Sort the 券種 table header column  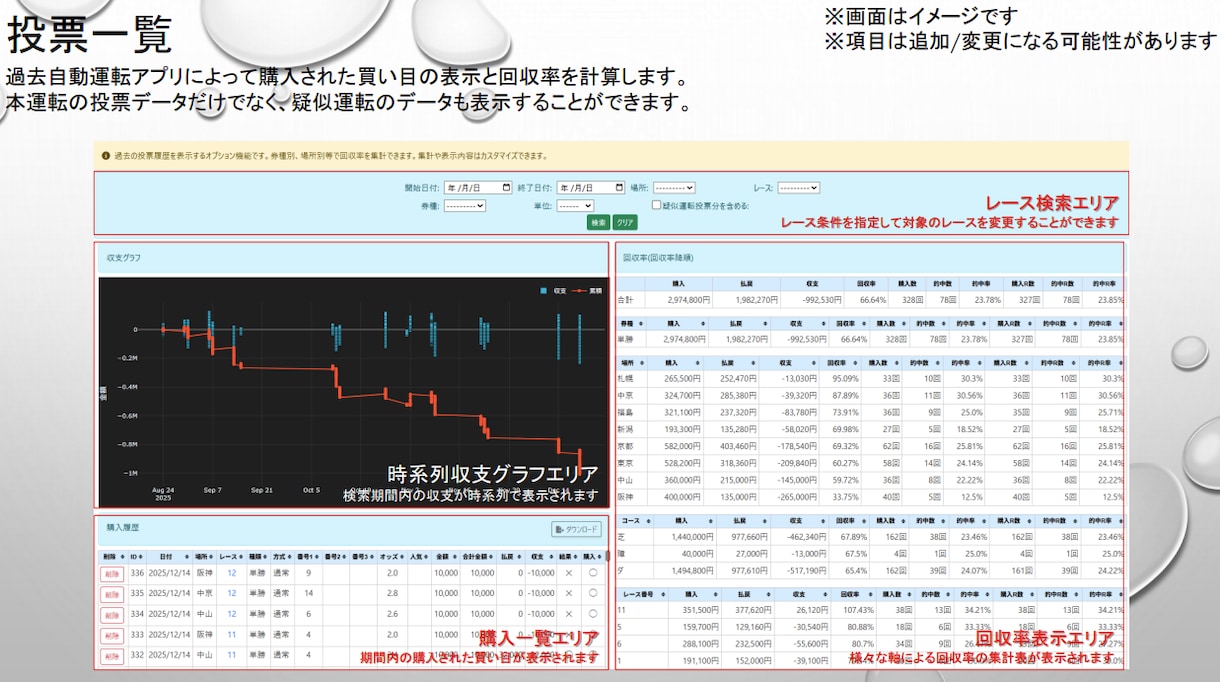coord(632,323)
